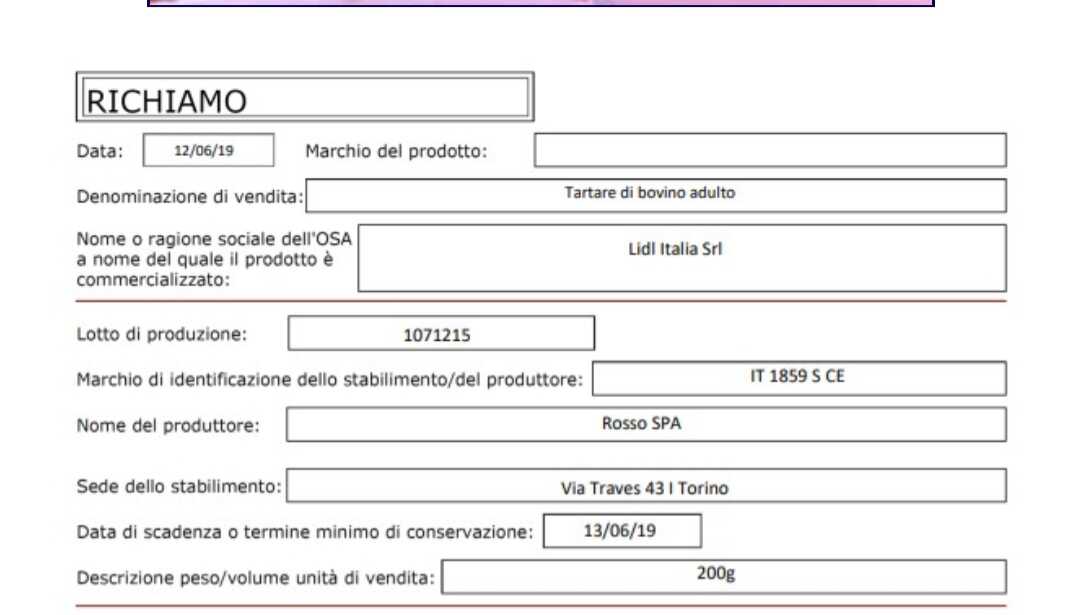
Task: Click the Via Traves 43 Torino field
Action: point(645,487)
